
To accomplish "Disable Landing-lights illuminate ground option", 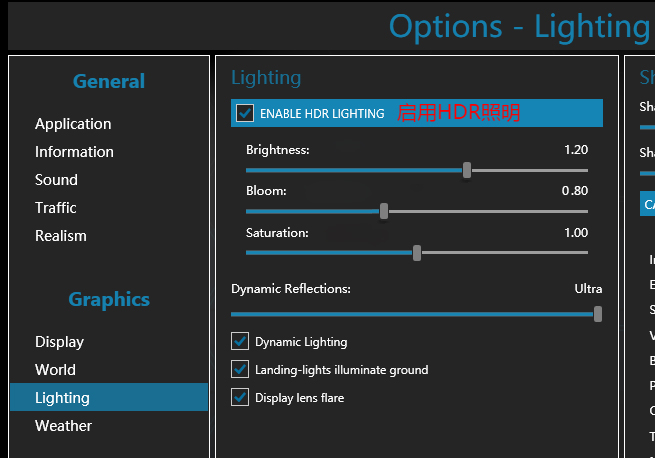I will click(240, 369).
